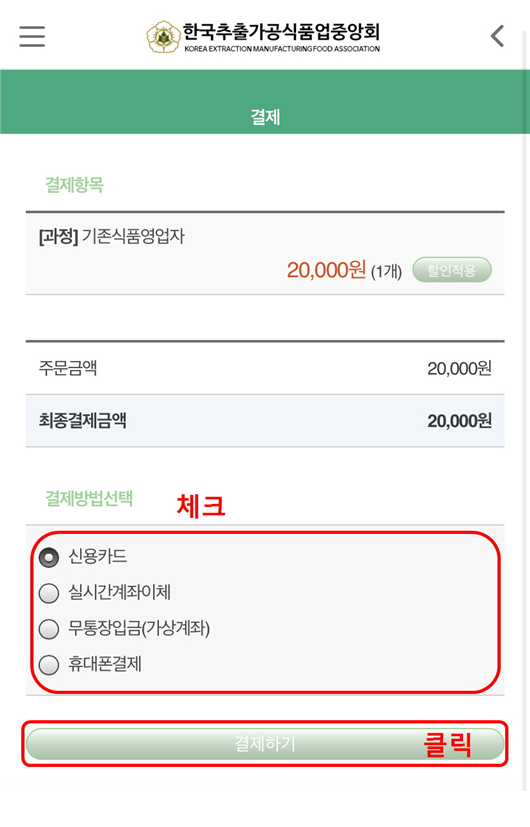Click the back arrow icon

pos(497,36)
